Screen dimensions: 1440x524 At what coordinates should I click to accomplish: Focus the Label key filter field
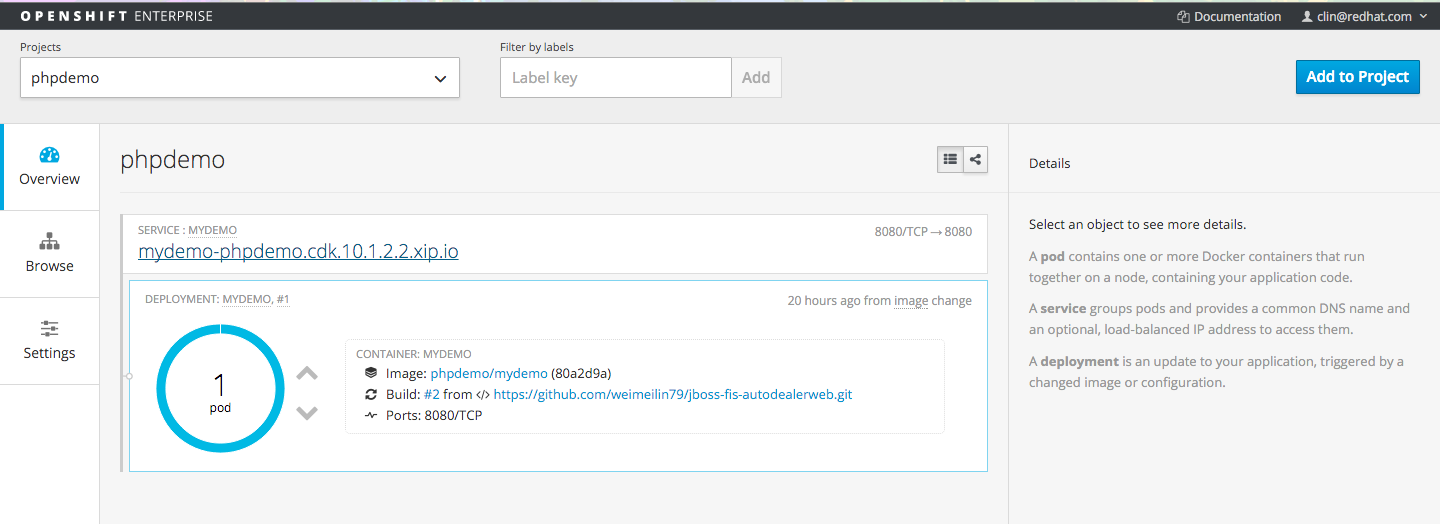pos(616,78)
